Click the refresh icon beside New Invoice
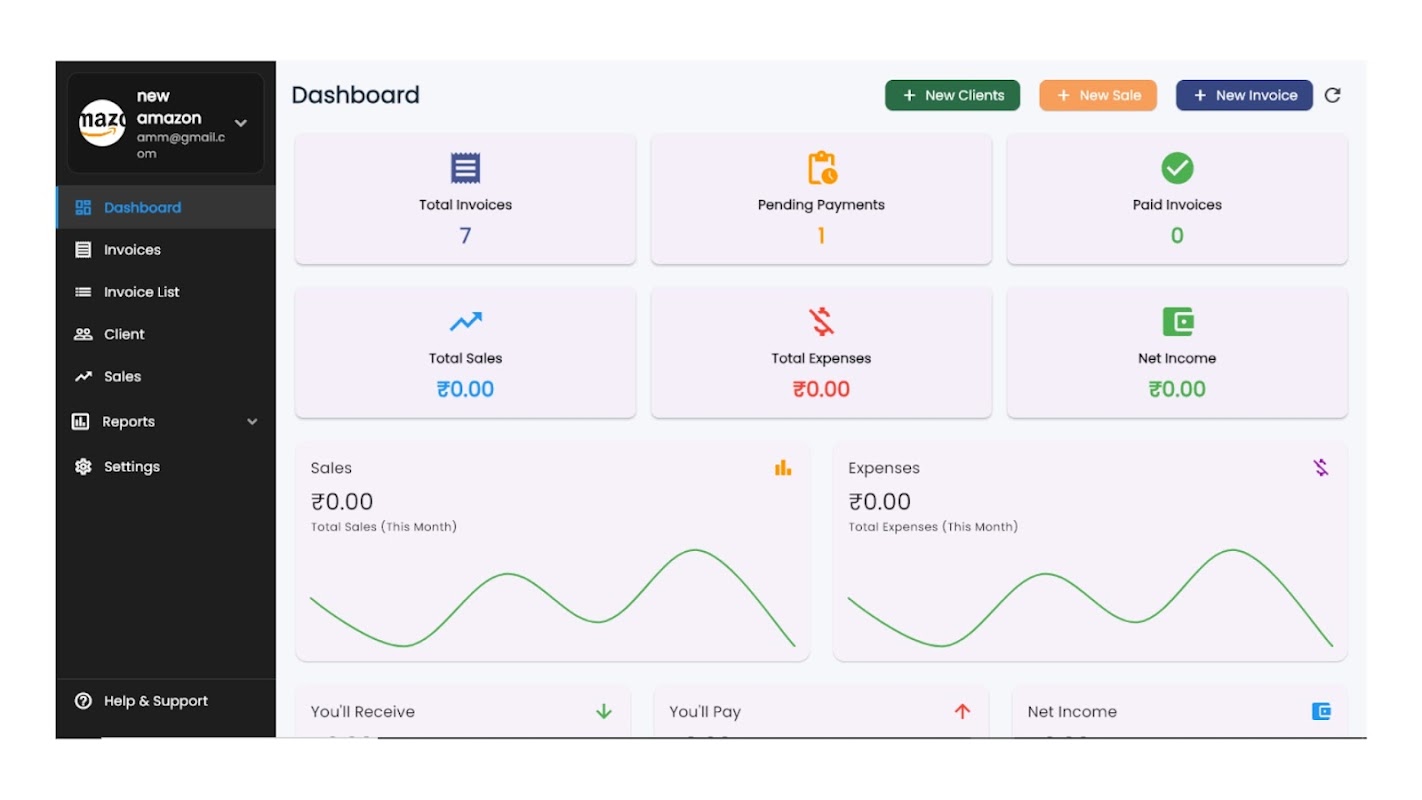The width and height of the screenshot is (1422, 800). tap(1332, 95)
